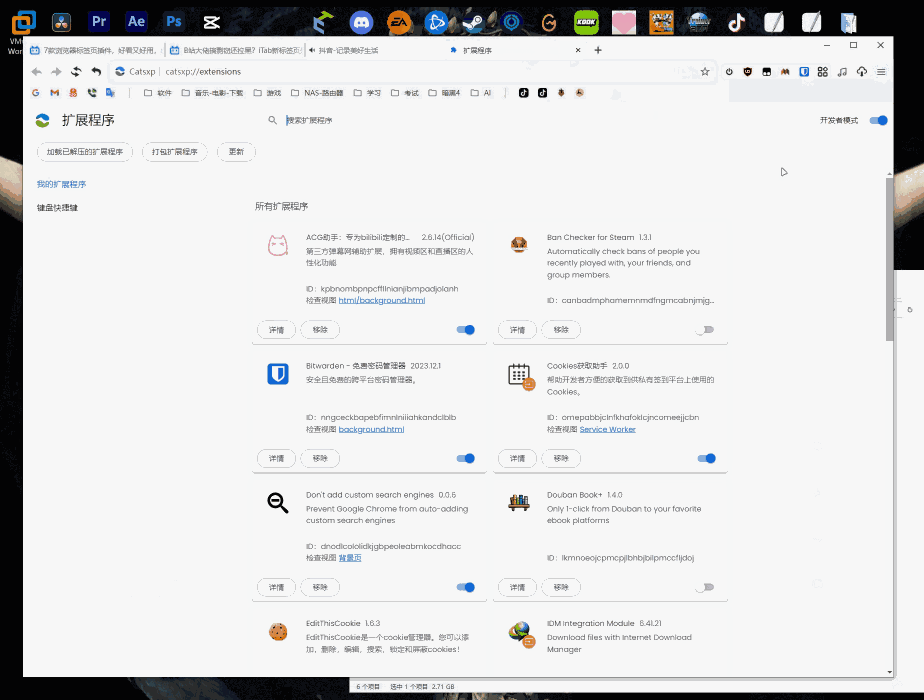The height and width of the screenshot is (700, 924).
Task: Open the 游戏 bookmarks folder
Action: tap(267, 93)
